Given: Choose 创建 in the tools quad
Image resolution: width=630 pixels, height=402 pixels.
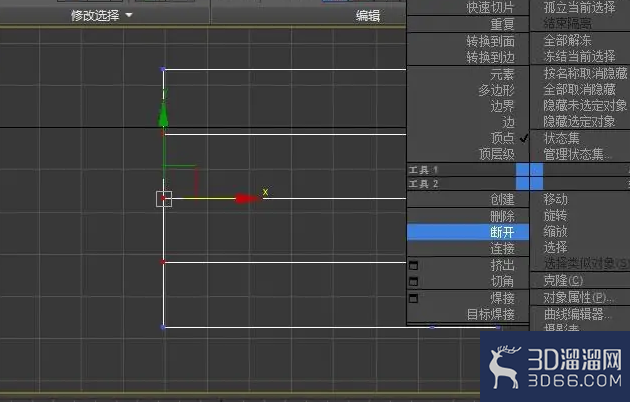Looking at the screenshot, I should [502, 200].
